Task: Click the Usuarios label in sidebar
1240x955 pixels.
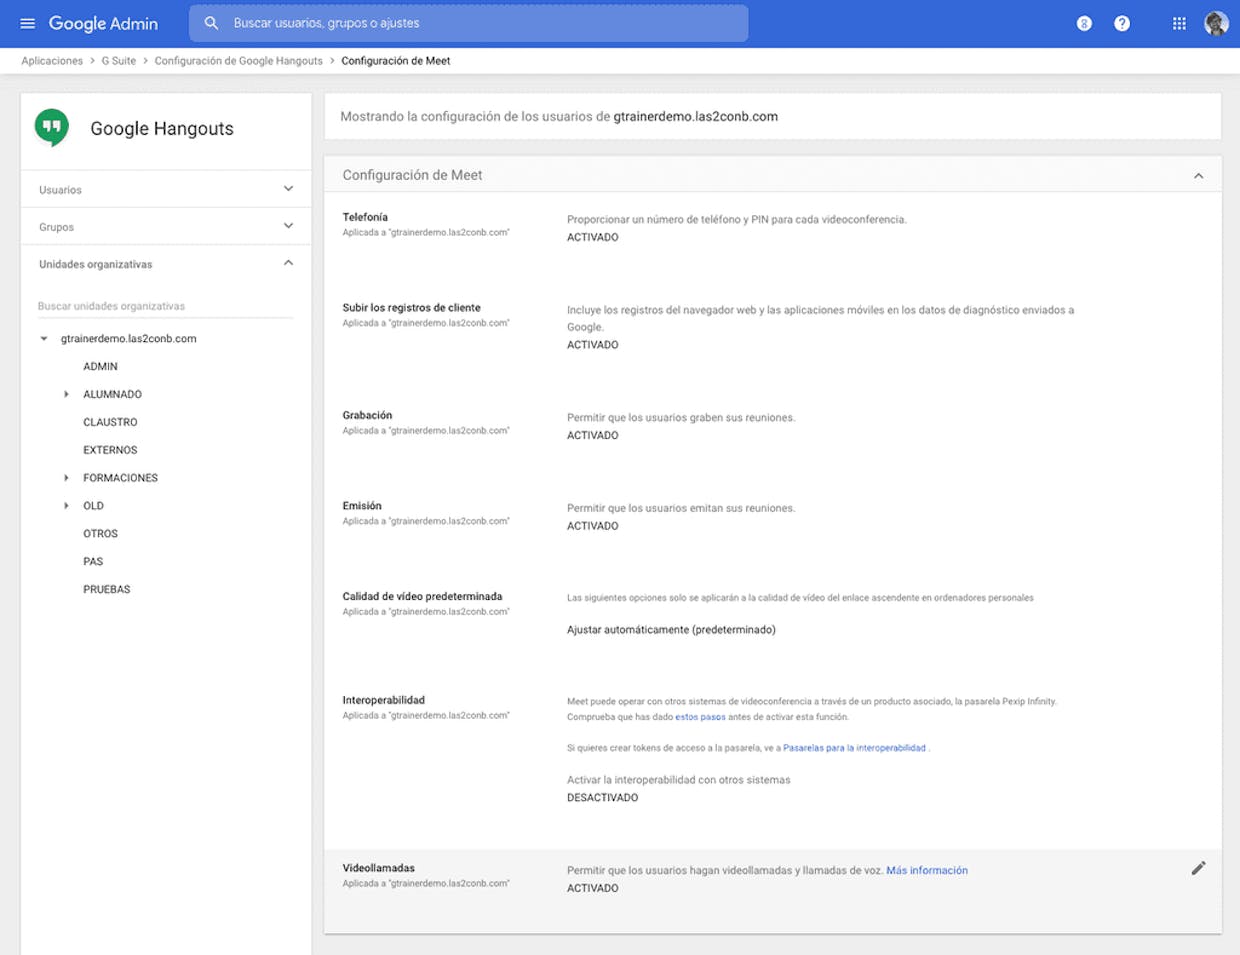Action: [60, 190]
